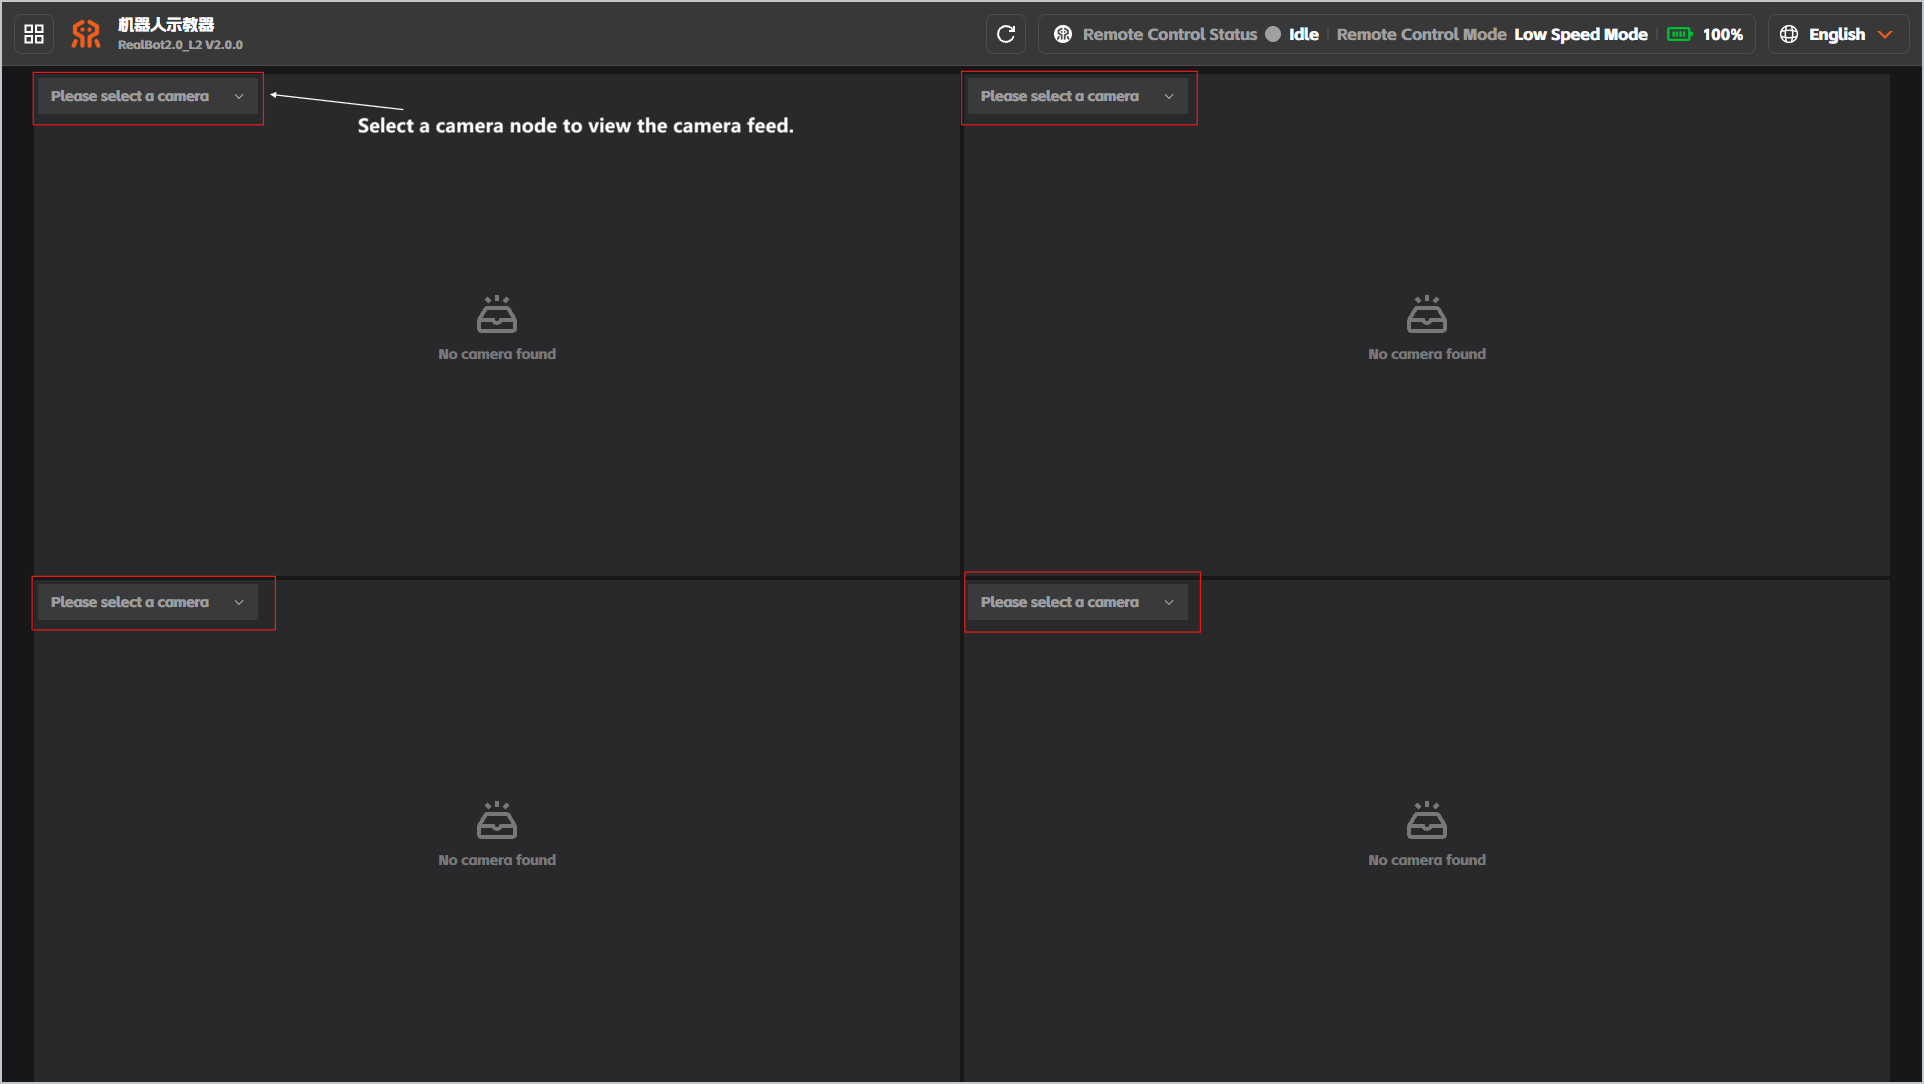
Task: Click the empty inbox icon in top-left panel
Action: click(497, 314)
